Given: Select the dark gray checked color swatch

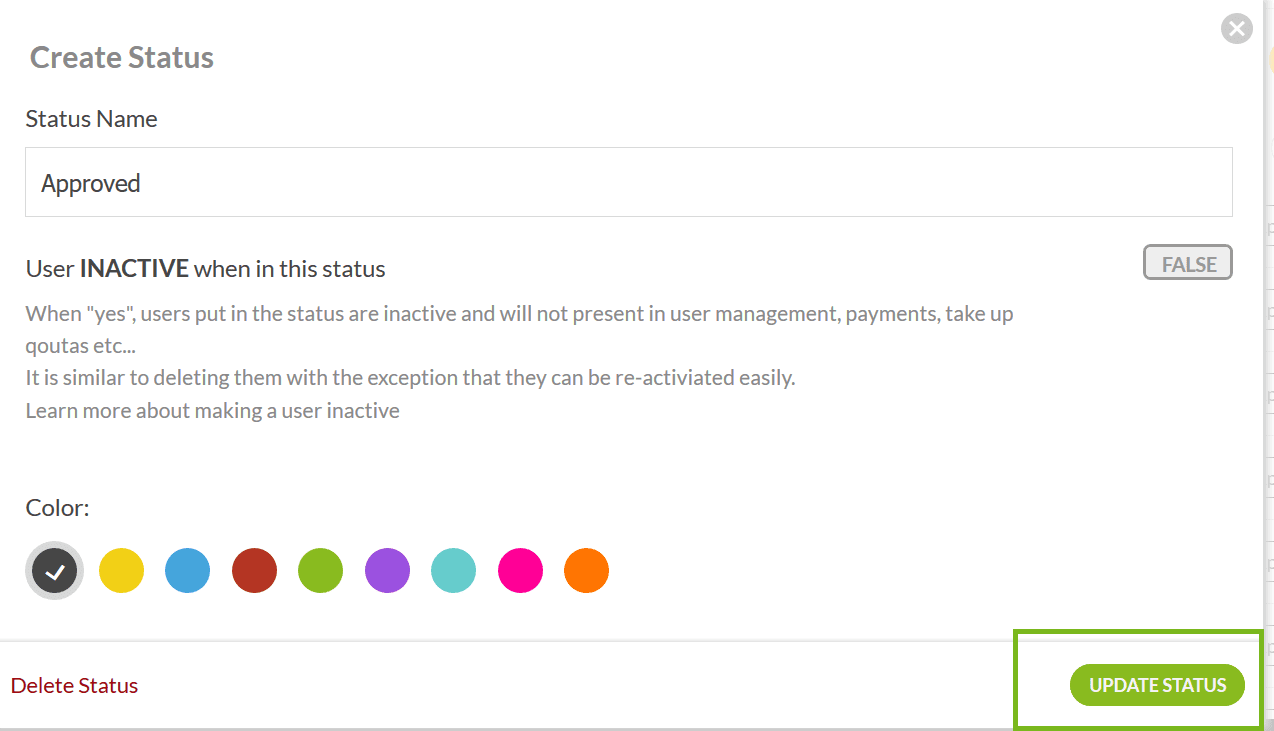Looking at the screenshot, I should tap(55, 571).
